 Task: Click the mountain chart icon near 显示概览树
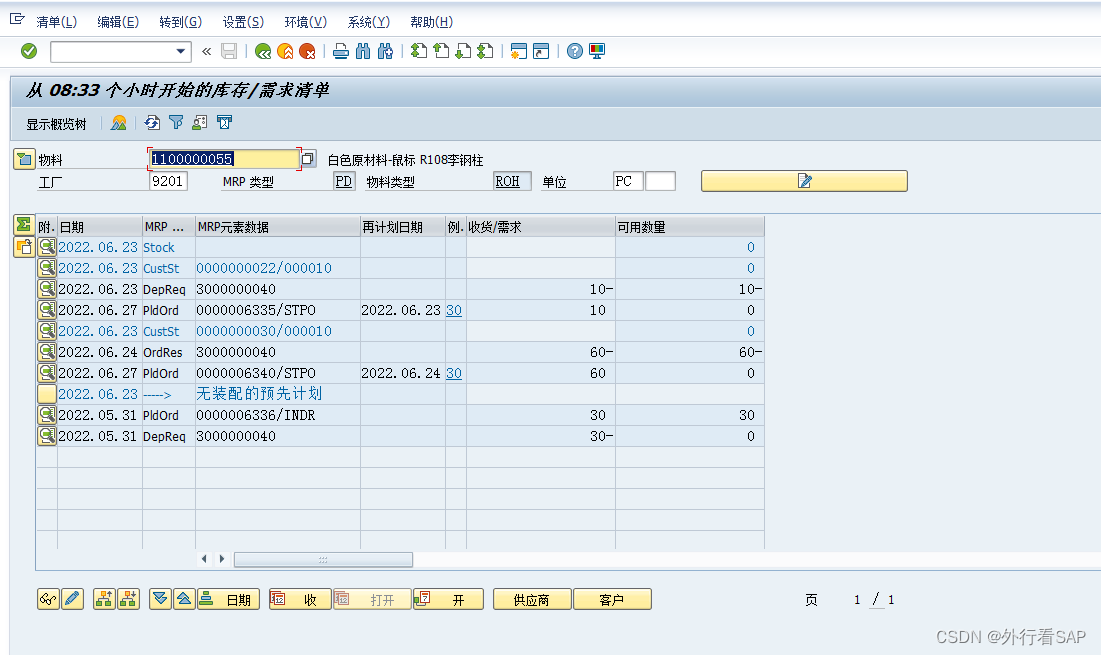click(119, 124)
